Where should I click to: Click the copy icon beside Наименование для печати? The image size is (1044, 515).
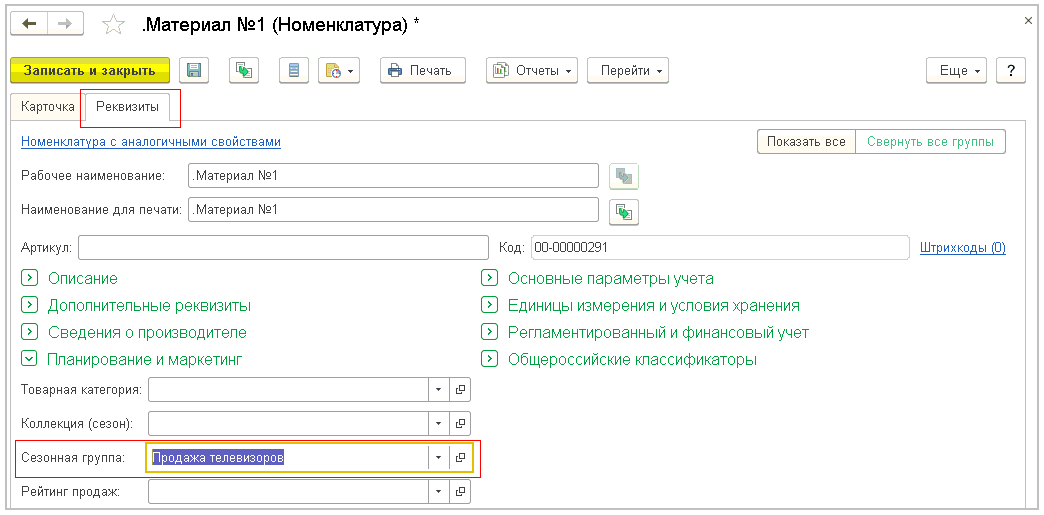[x=624, y=211]
